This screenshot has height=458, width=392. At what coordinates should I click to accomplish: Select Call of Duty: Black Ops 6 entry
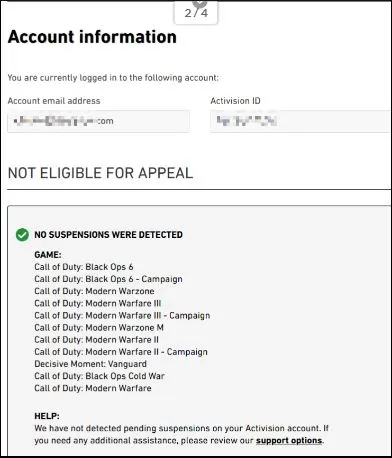click(x=84, y=267)
